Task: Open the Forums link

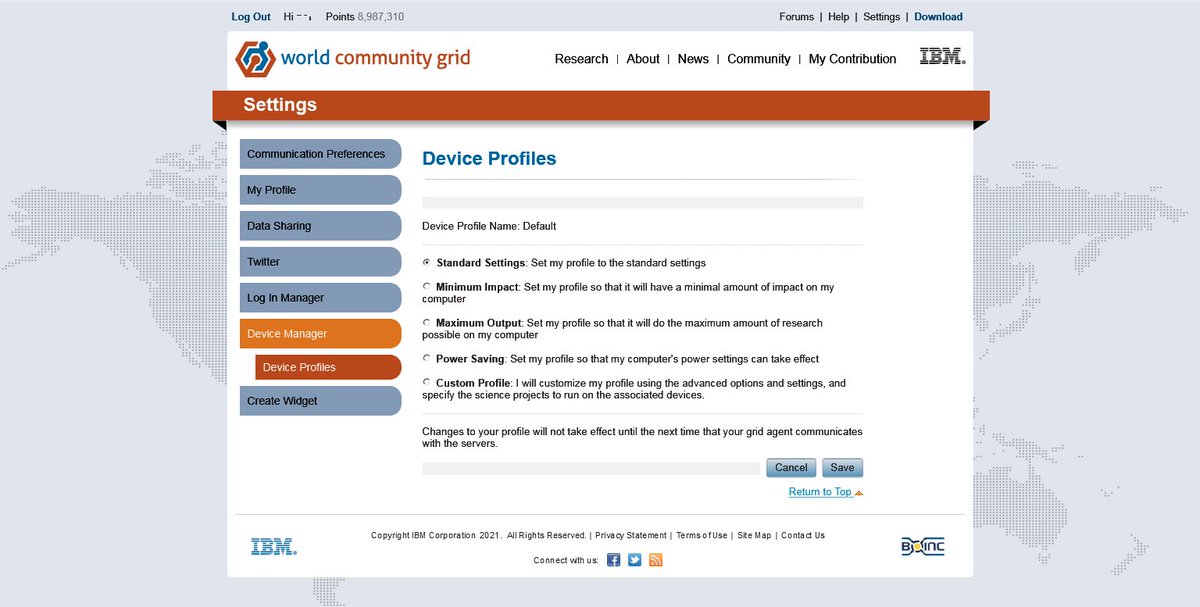Action: [x=796, y=17]
